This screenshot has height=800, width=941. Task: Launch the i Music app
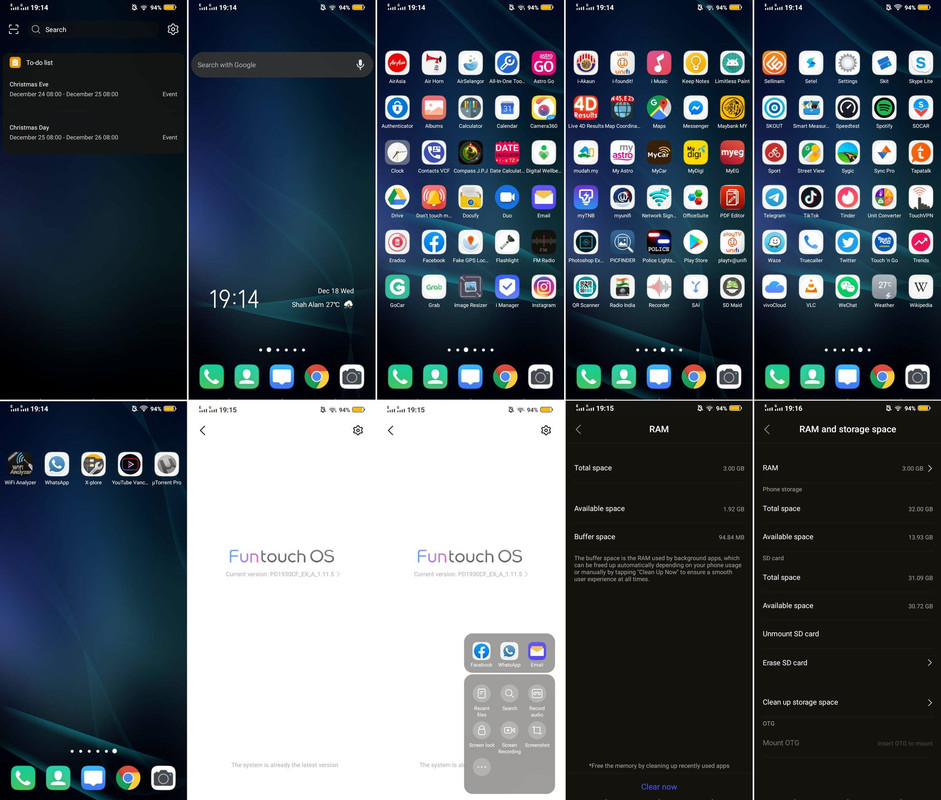(659, 63)
